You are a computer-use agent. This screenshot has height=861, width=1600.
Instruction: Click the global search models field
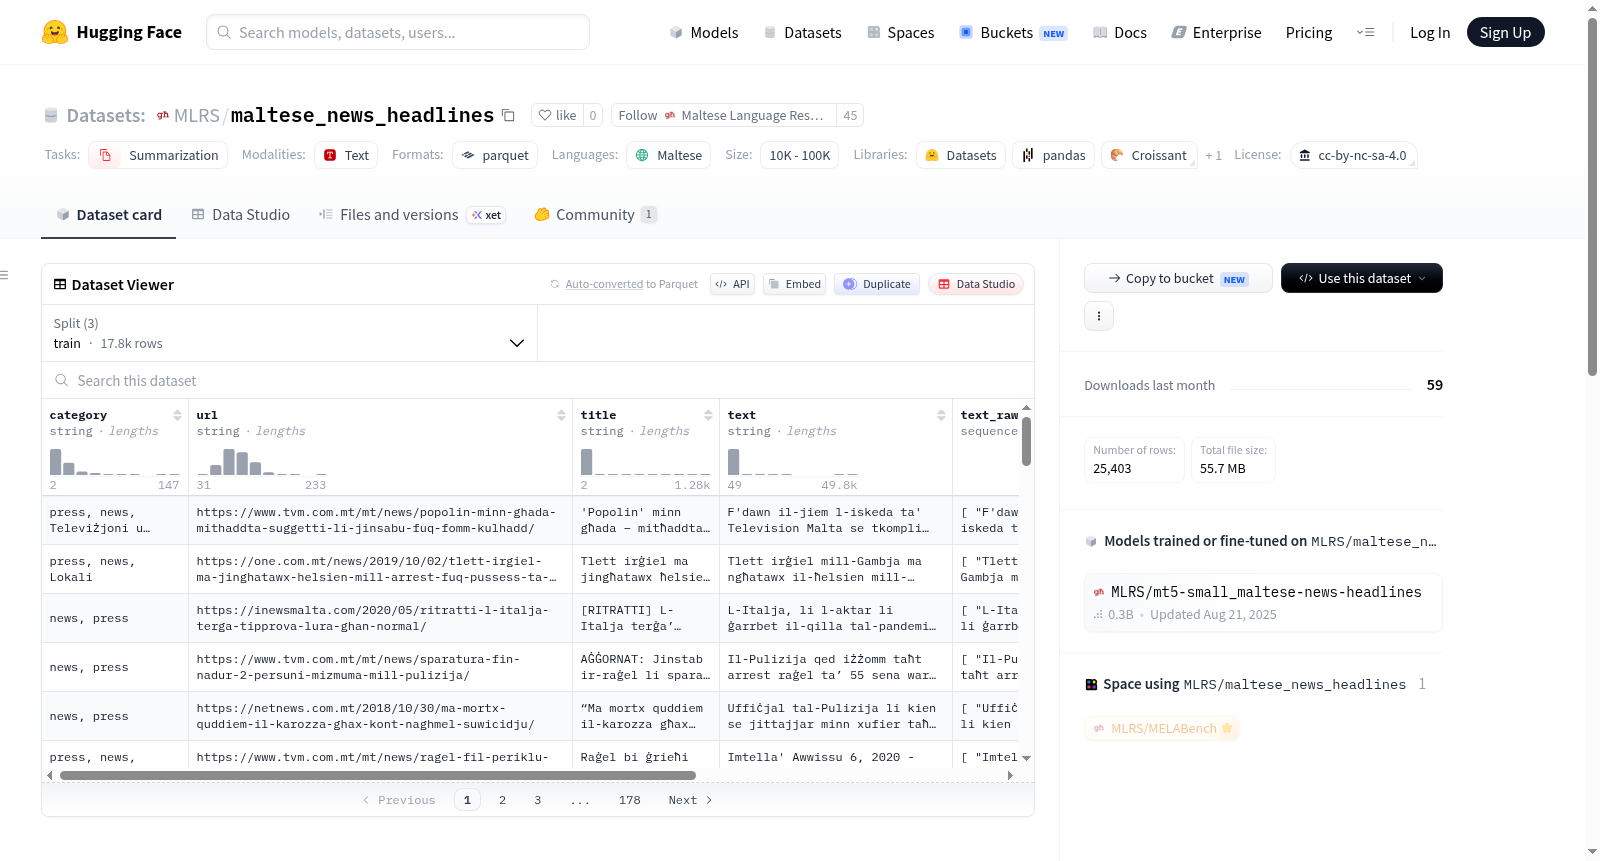point(398,32)
